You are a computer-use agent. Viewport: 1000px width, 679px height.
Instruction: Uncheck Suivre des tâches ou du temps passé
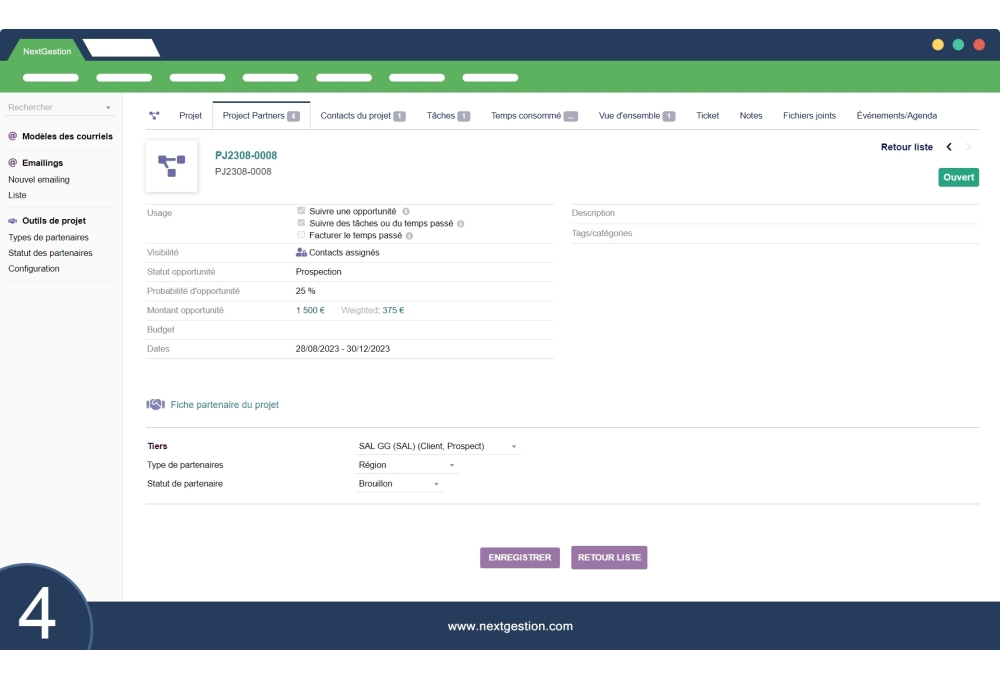tap(301, 222)
